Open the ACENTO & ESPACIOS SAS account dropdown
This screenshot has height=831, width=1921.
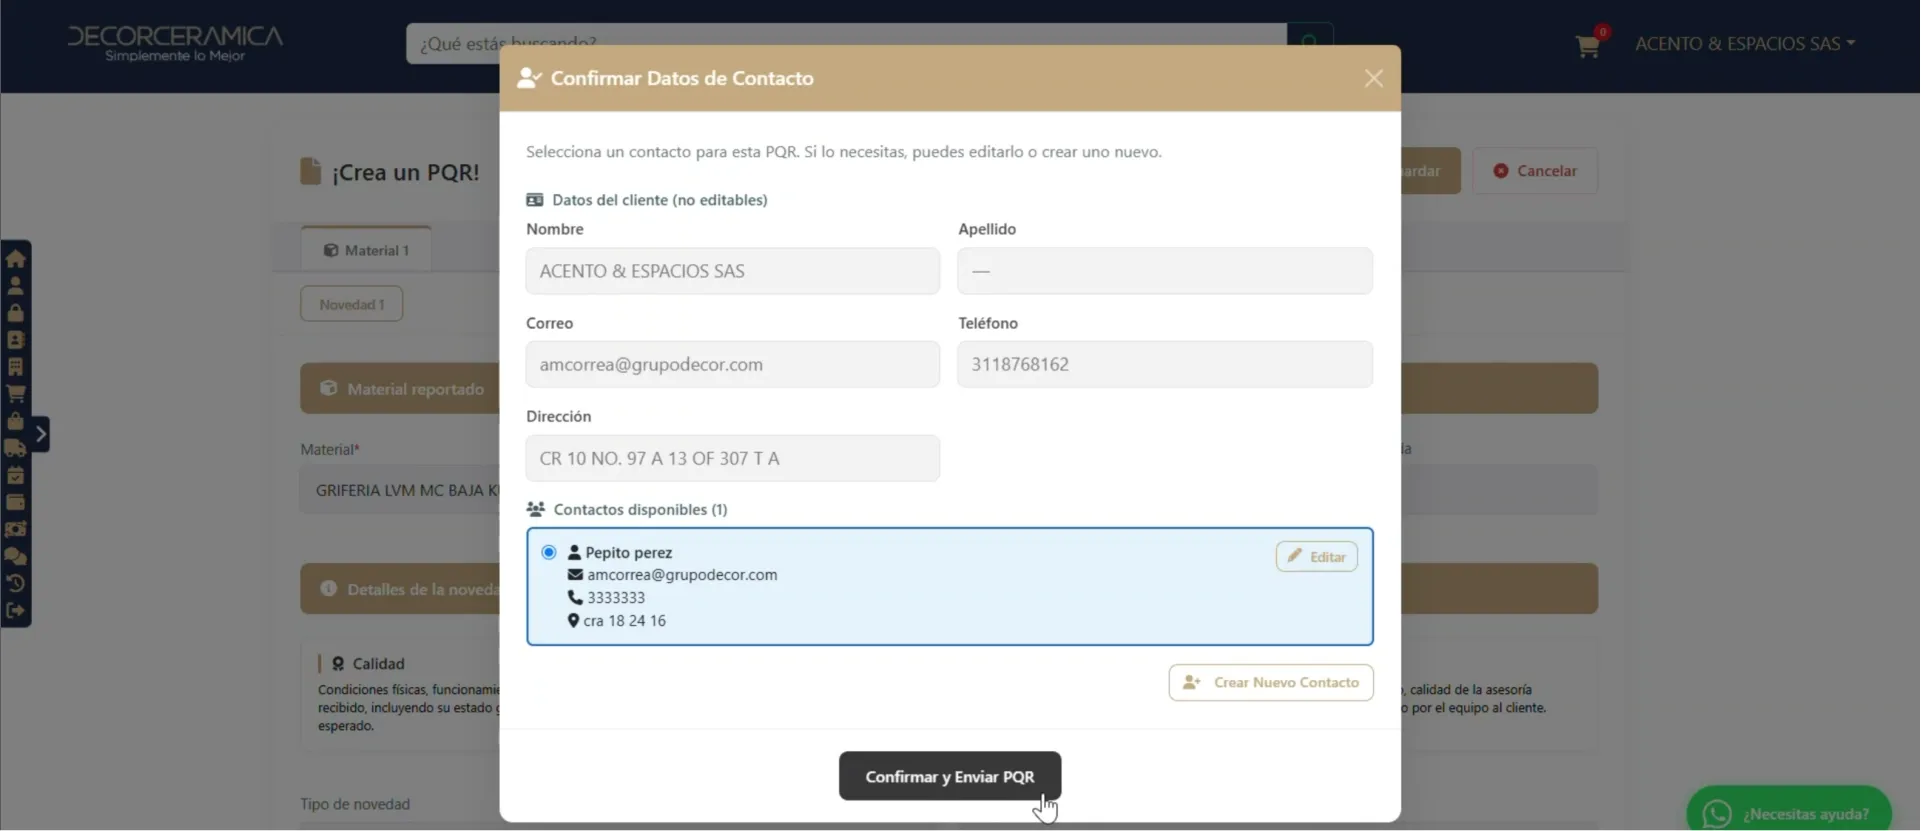click(x=1745, y=44)
